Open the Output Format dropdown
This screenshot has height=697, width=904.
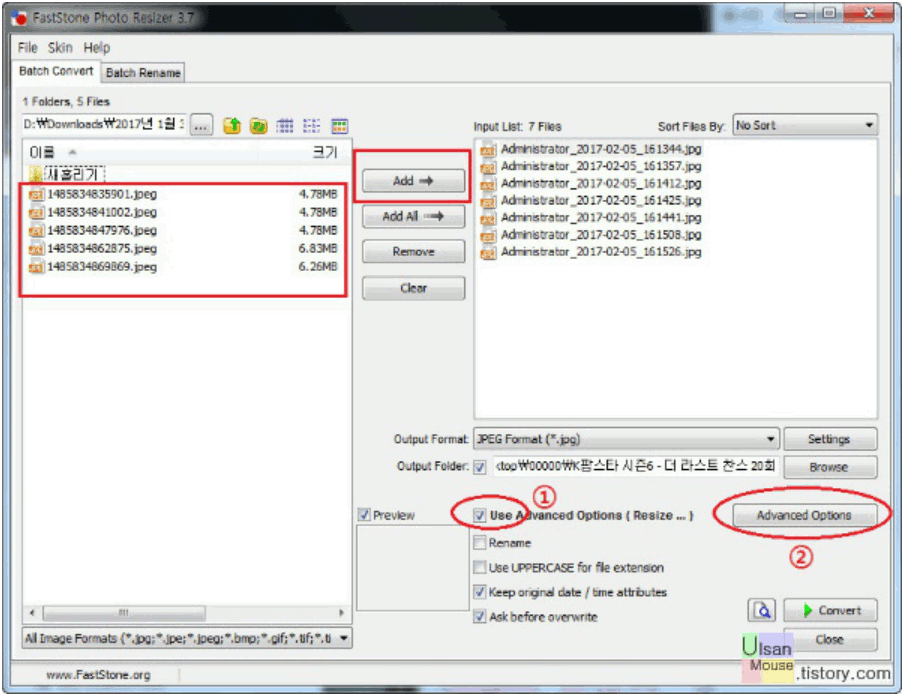point(625,439)
